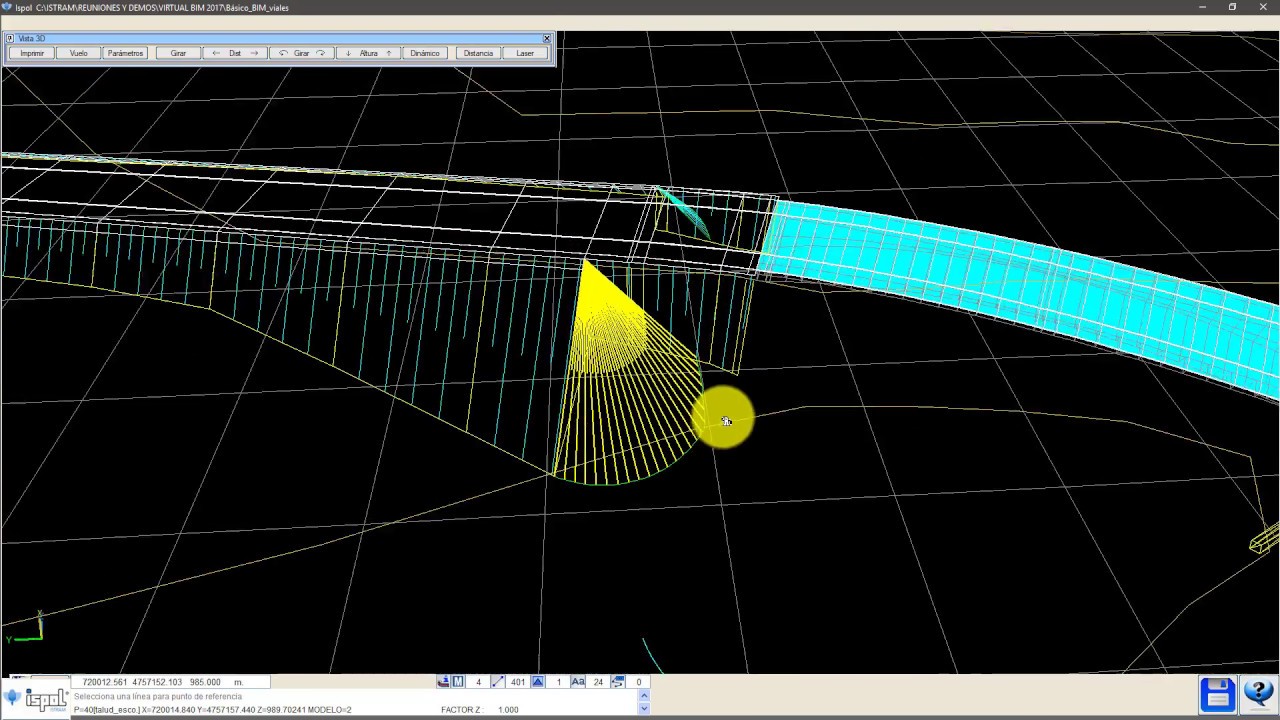Increase distance with the right Dist arrow

[x=254, y=53]
